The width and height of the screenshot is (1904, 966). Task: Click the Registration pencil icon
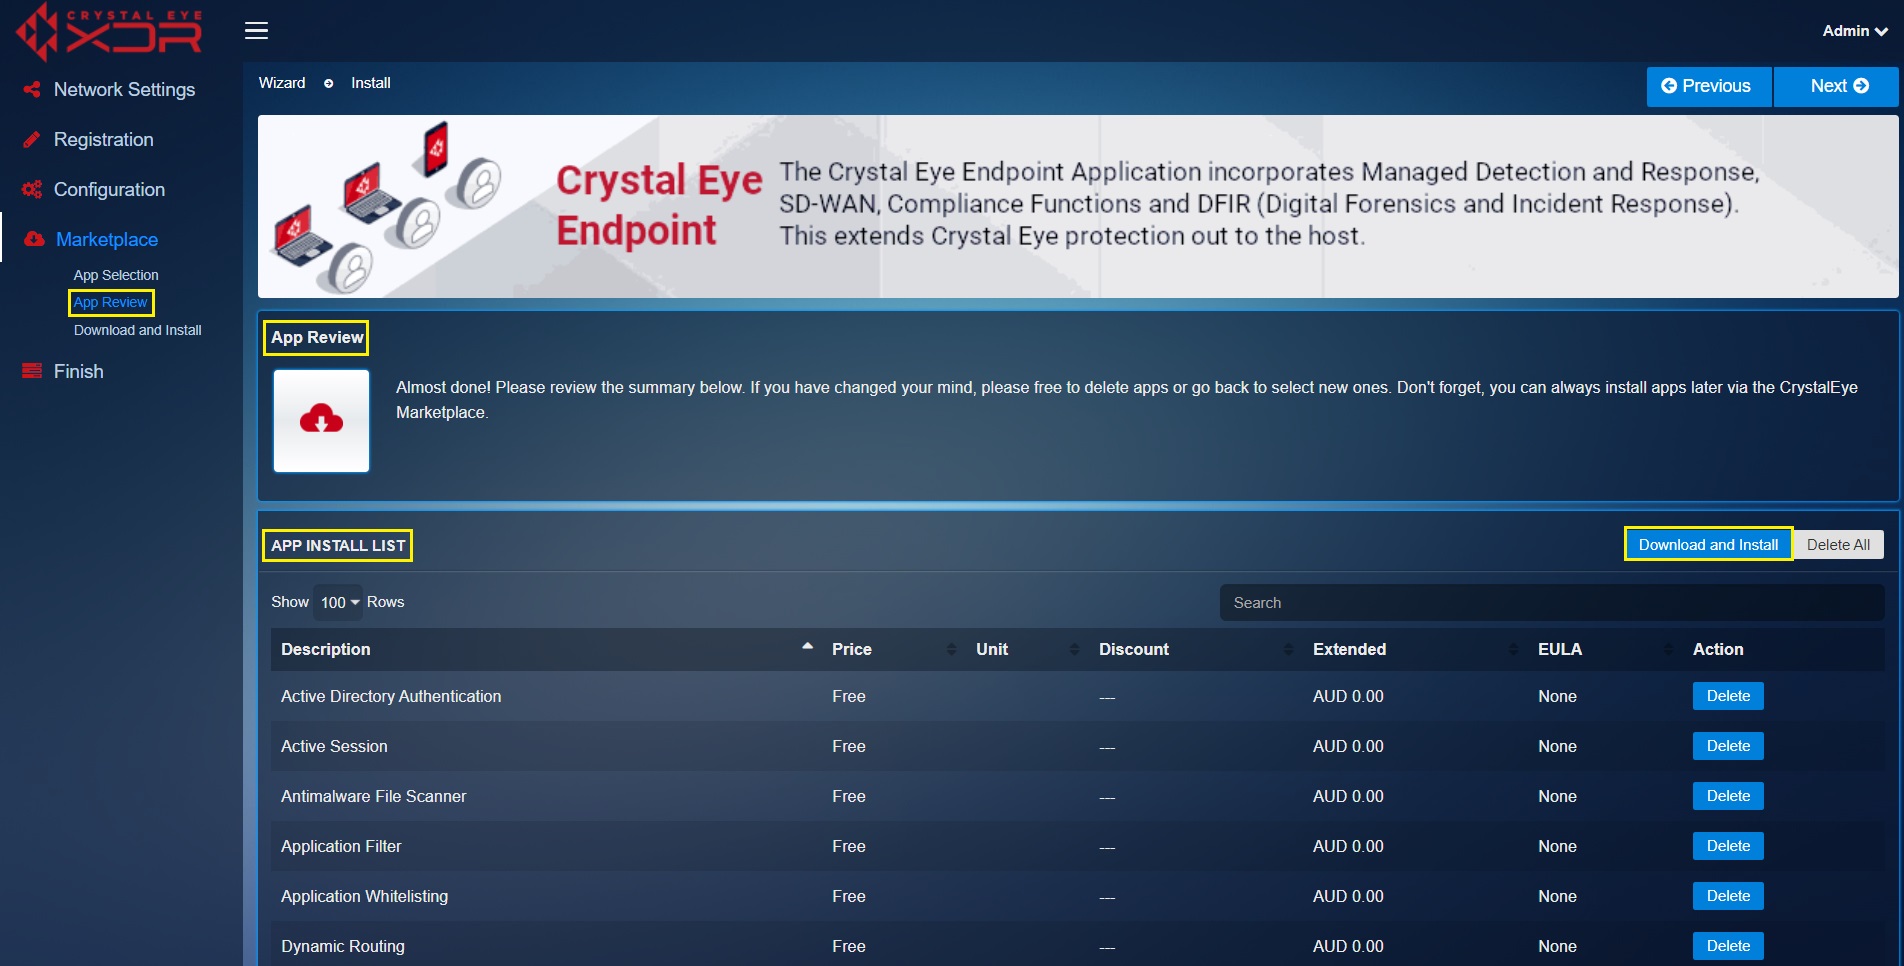click(x=32, y=139)
